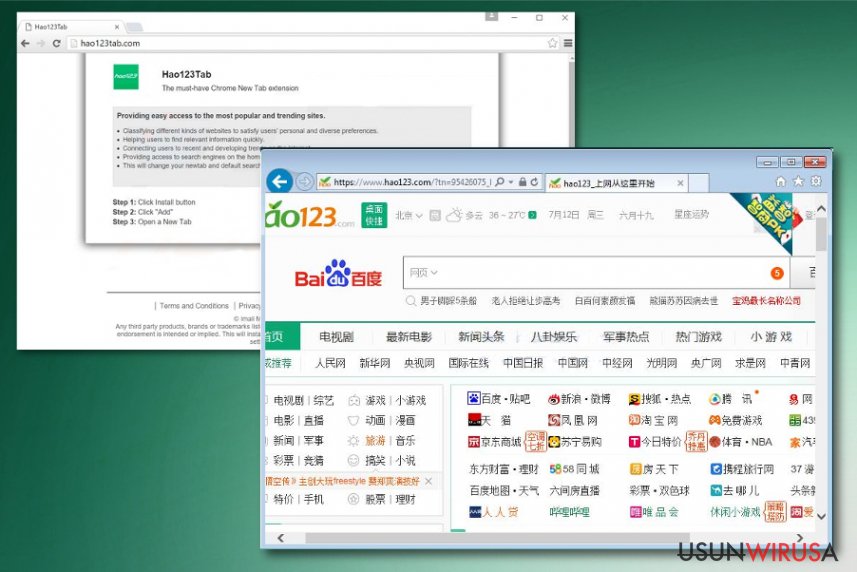
Task: Close the Hao123Tab tab in Chrome
Action: pyautogui.click(x=116, y=27)
